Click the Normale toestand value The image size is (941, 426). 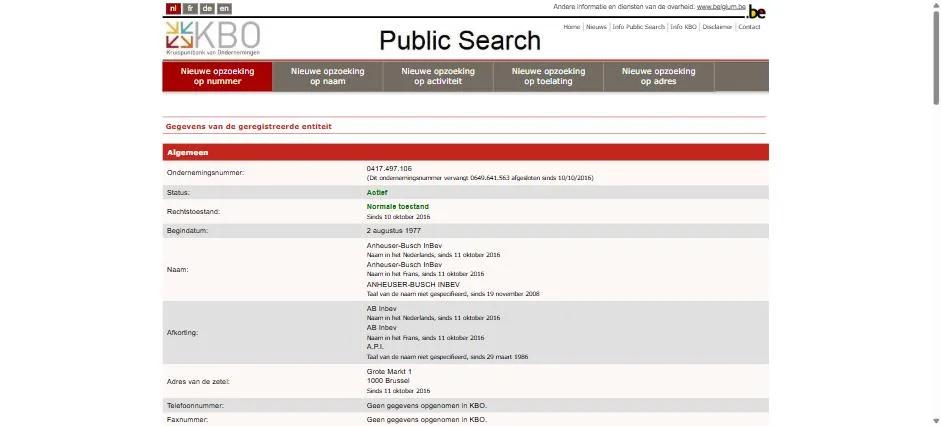coord(397,206)
